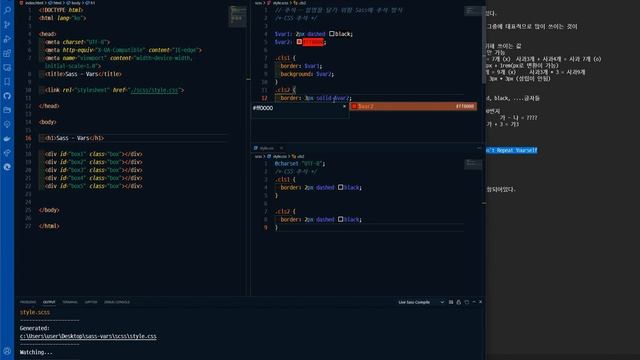Open the Live Sass Compile output dropdown
The image size is (640, 360).
[421, 302]
